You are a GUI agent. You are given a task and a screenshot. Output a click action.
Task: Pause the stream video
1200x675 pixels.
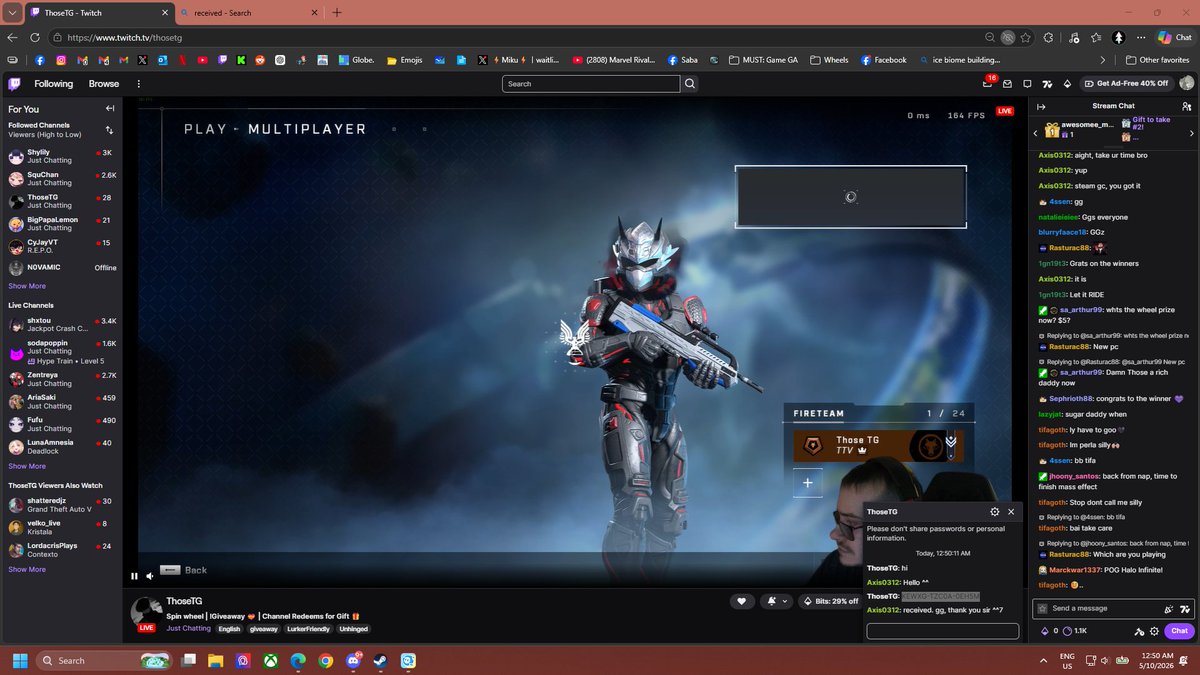134,575
